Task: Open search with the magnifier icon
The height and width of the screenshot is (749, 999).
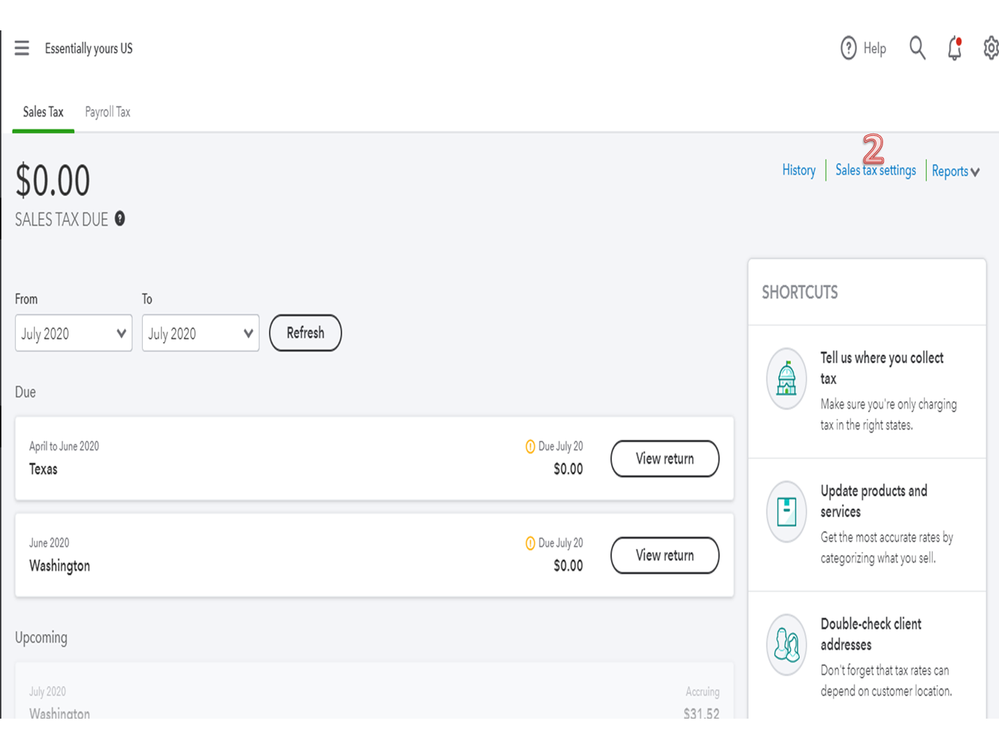Action: pyautogui.click(x=917, y=48)
